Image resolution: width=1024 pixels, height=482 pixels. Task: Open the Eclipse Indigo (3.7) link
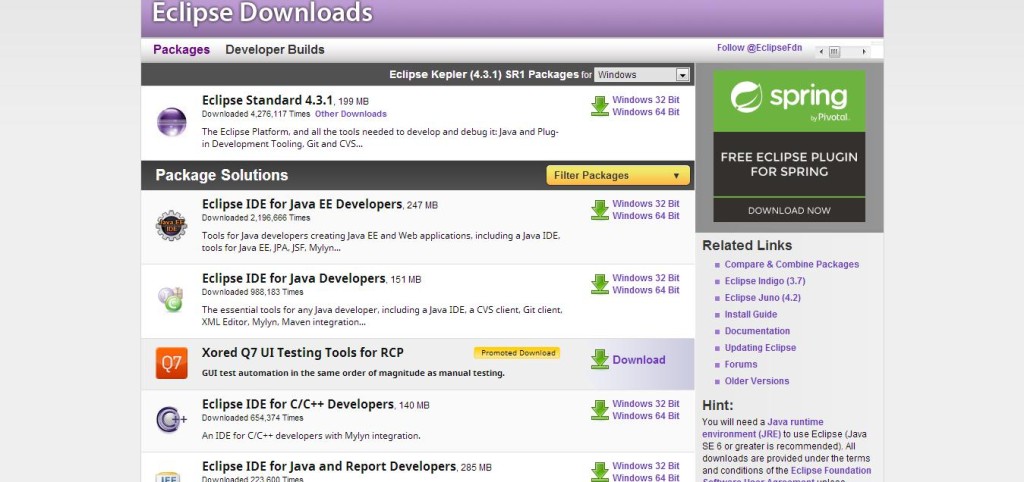coord(765,281)
